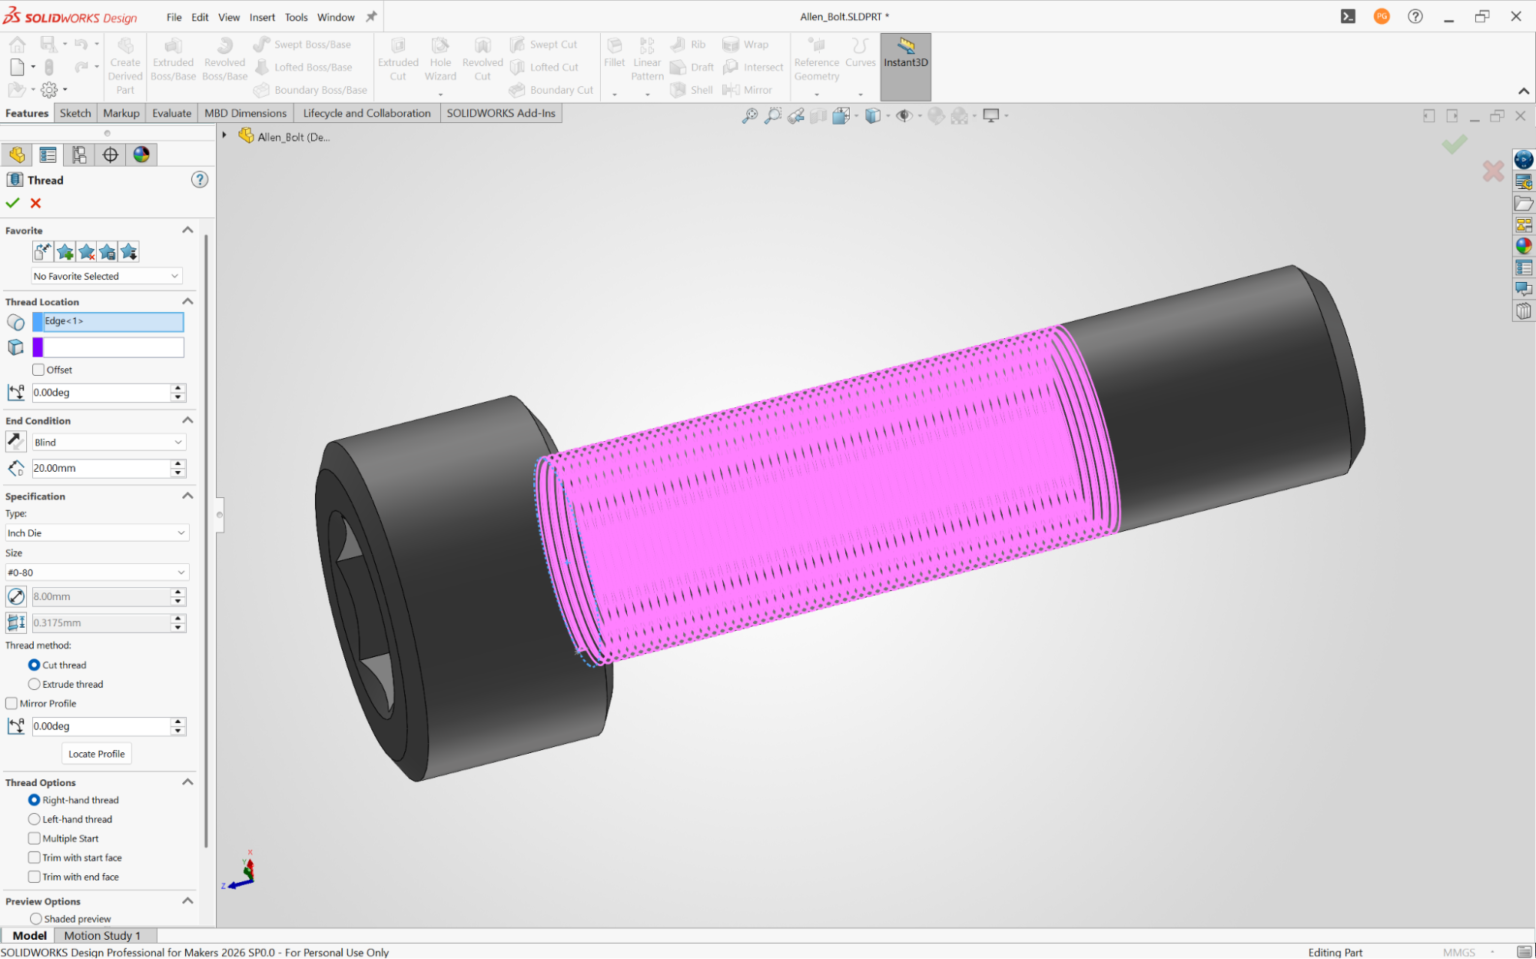Click the Instant3D toolbar button

pyautogui.click(x=906, y=67)
